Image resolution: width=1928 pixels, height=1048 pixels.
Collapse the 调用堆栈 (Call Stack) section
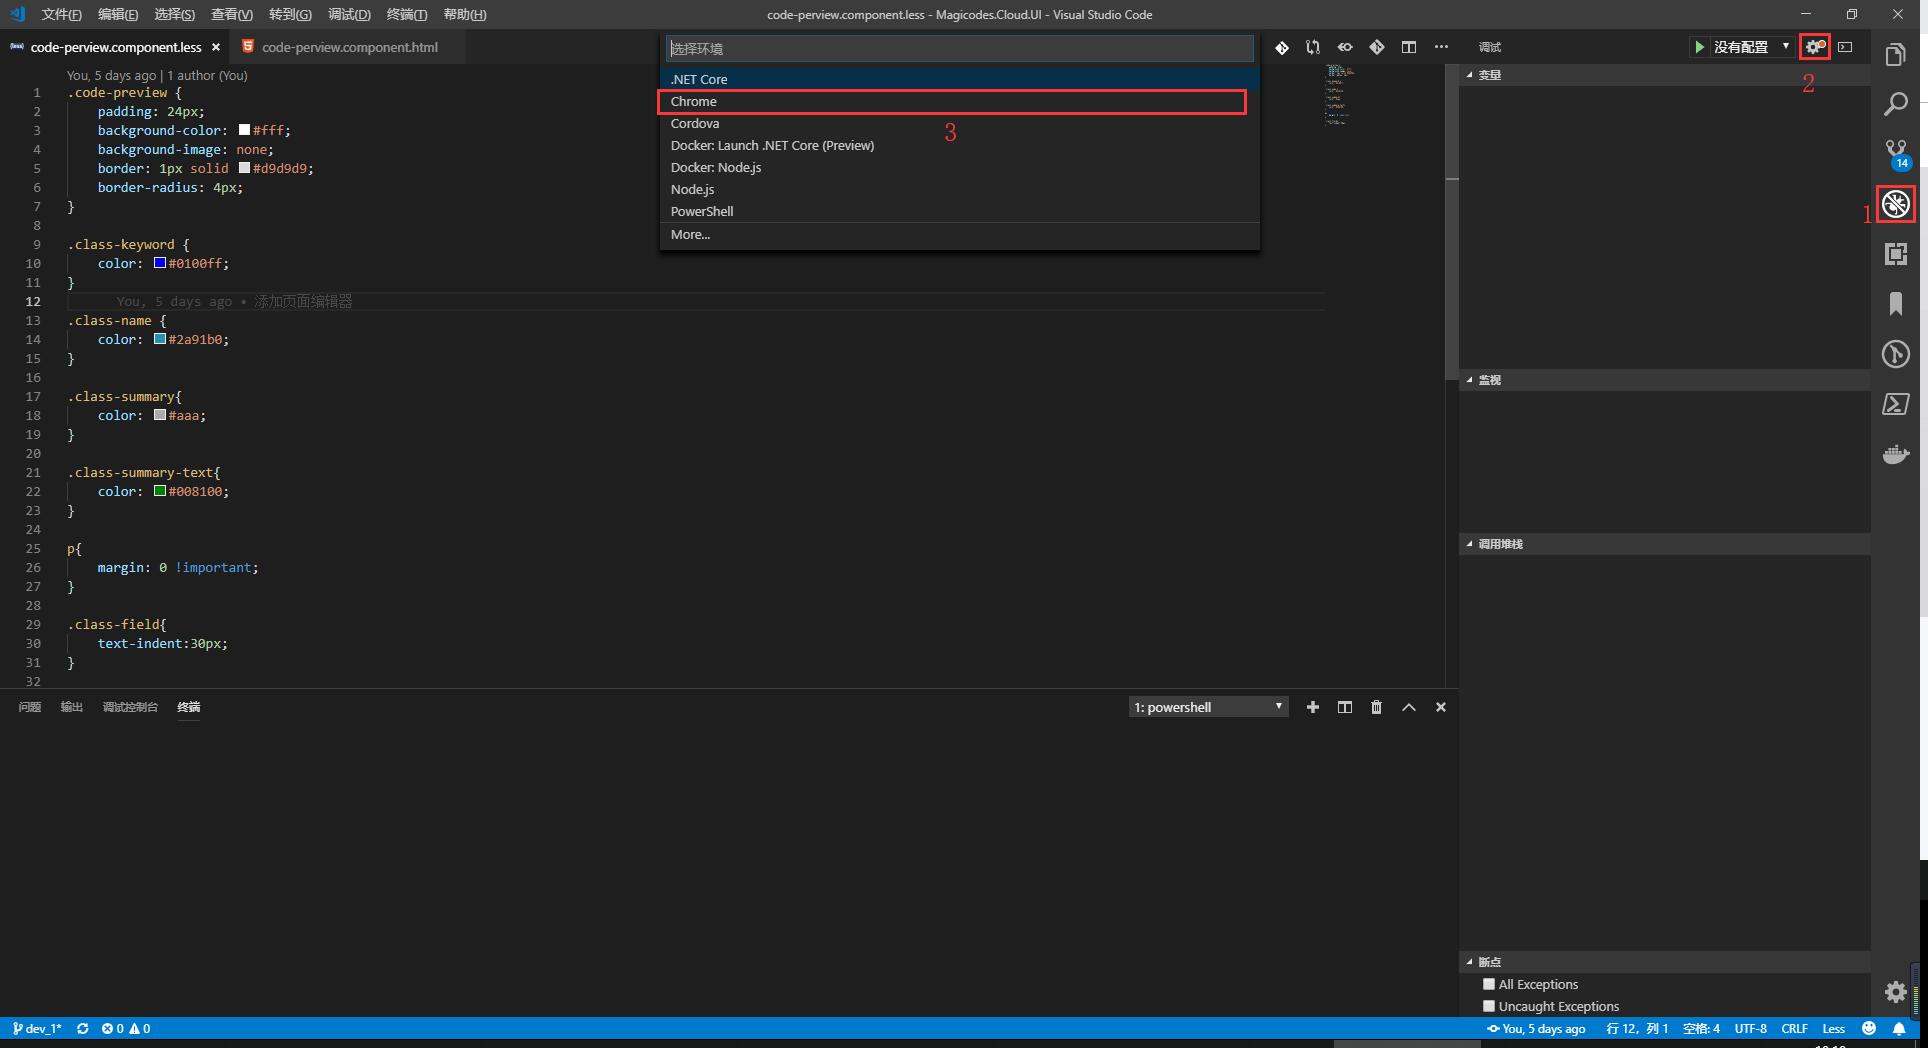click(1469, 544)
